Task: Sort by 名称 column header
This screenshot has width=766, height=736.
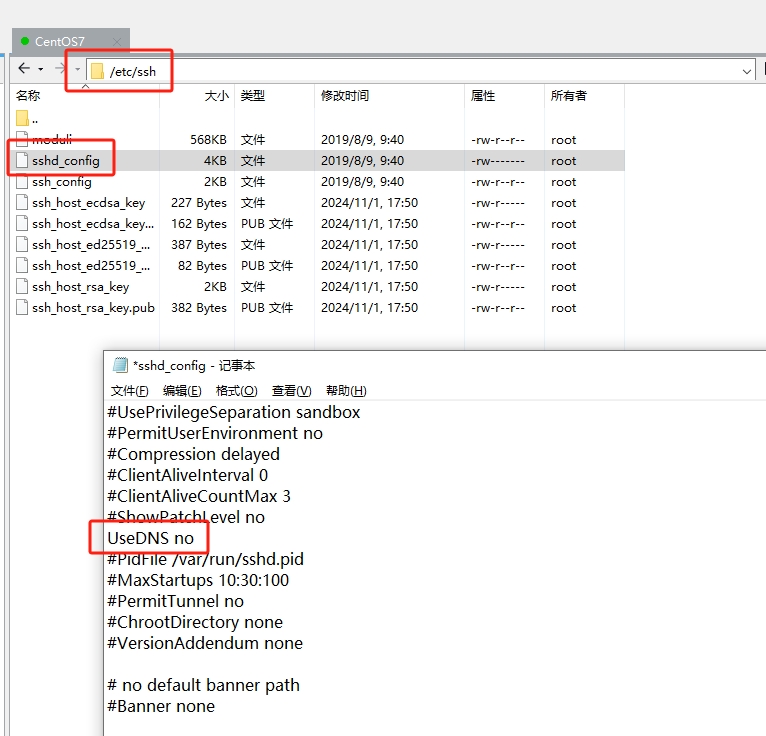Action: point(28,95)
